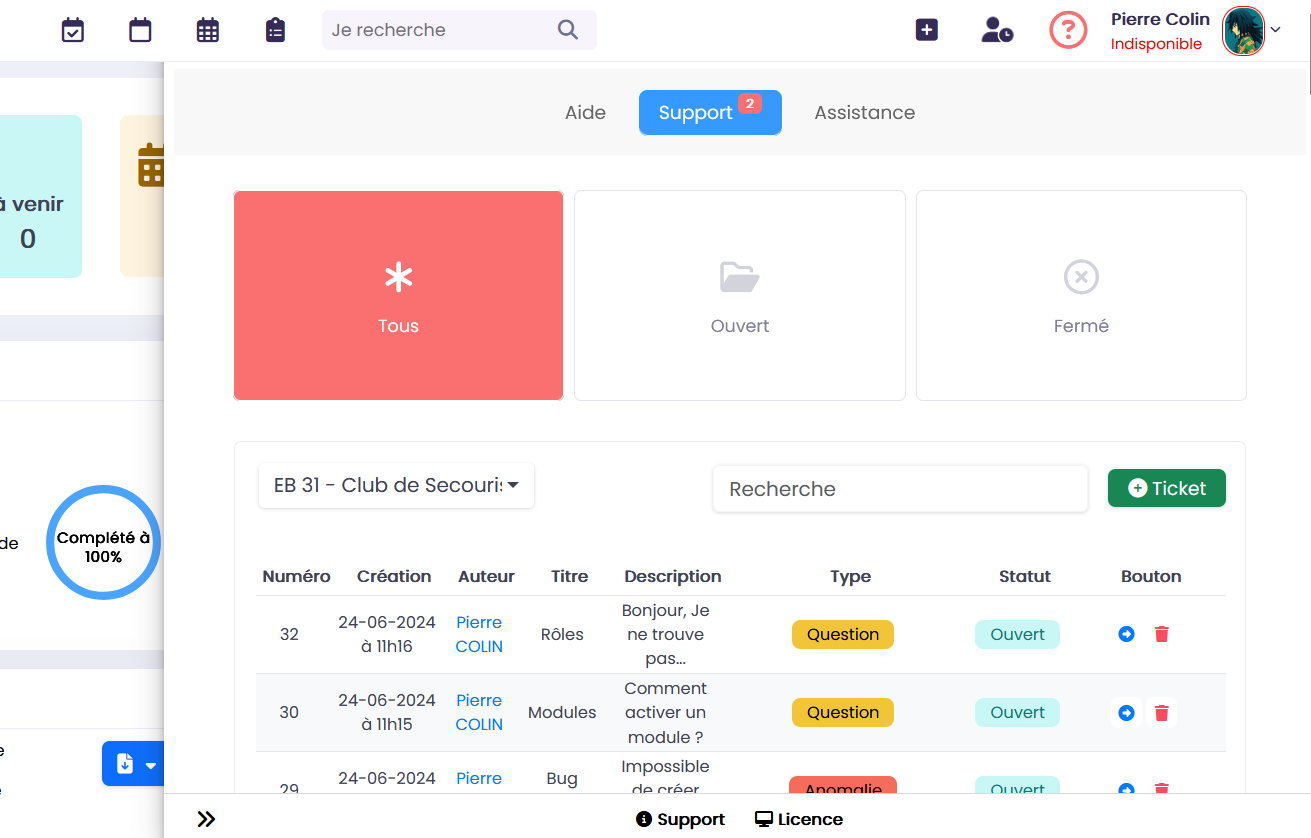Click the Recherche ticket search field

pyautogui.click(x=899, y=489)
